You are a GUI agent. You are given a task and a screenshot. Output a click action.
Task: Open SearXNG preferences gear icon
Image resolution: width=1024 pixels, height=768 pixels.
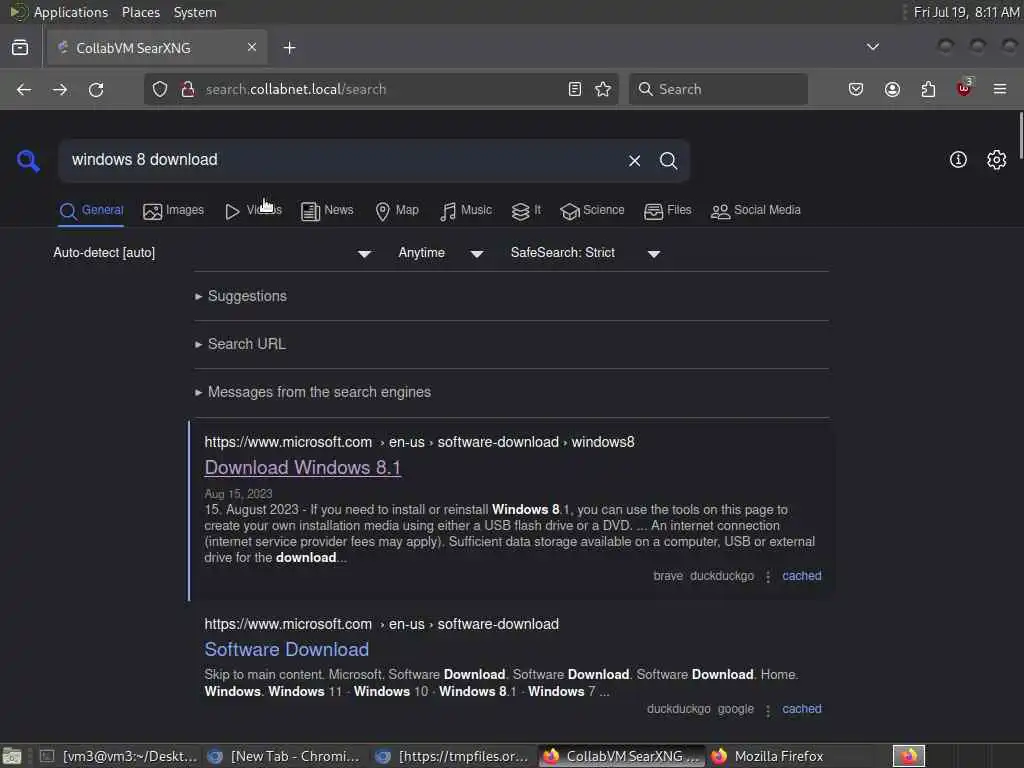997,160
